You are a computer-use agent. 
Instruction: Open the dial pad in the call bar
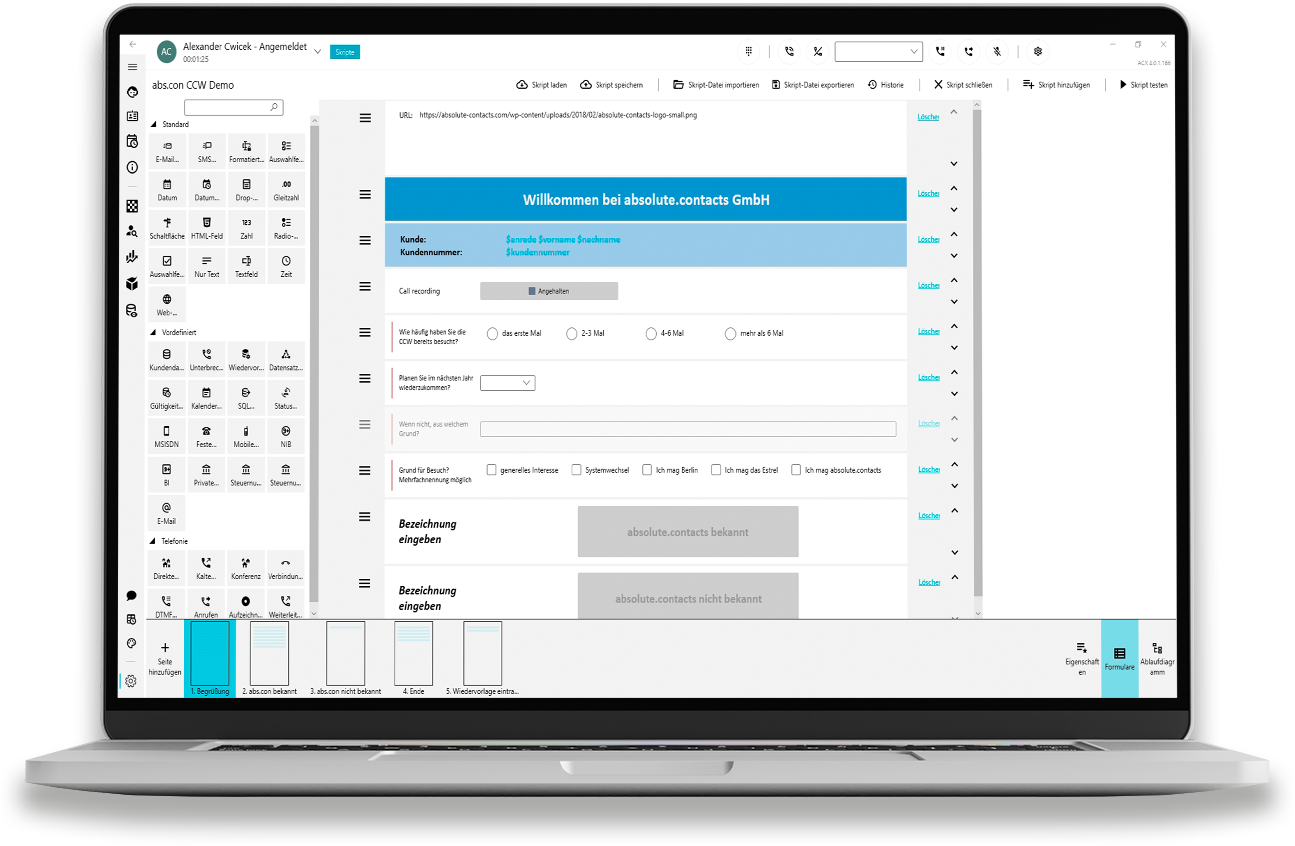click(748, 51)
